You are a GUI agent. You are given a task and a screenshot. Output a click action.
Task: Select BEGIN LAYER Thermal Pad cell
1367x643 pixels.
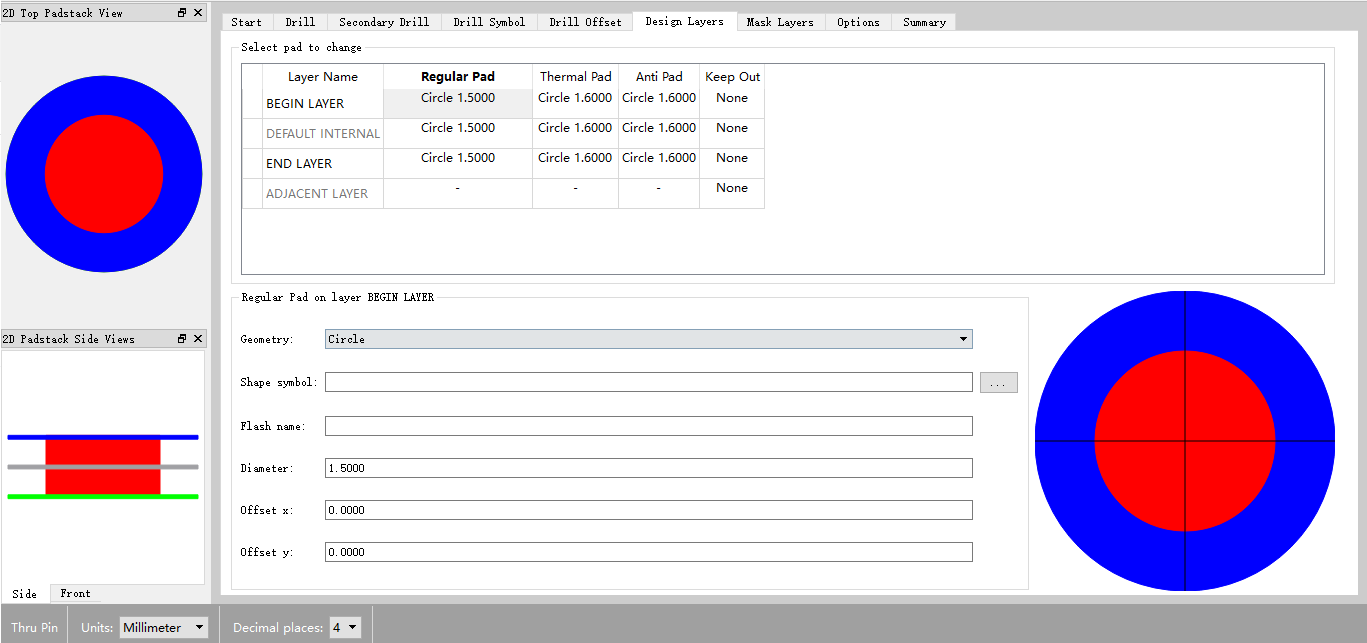pos(575,104)
